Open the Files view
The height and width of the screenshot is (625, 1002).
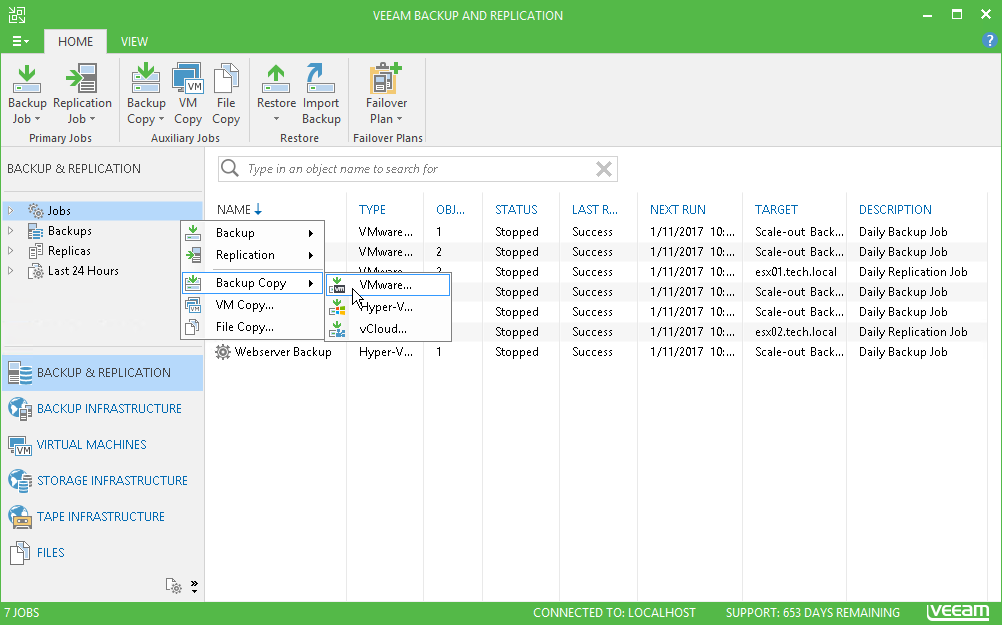tap(103, 552)
